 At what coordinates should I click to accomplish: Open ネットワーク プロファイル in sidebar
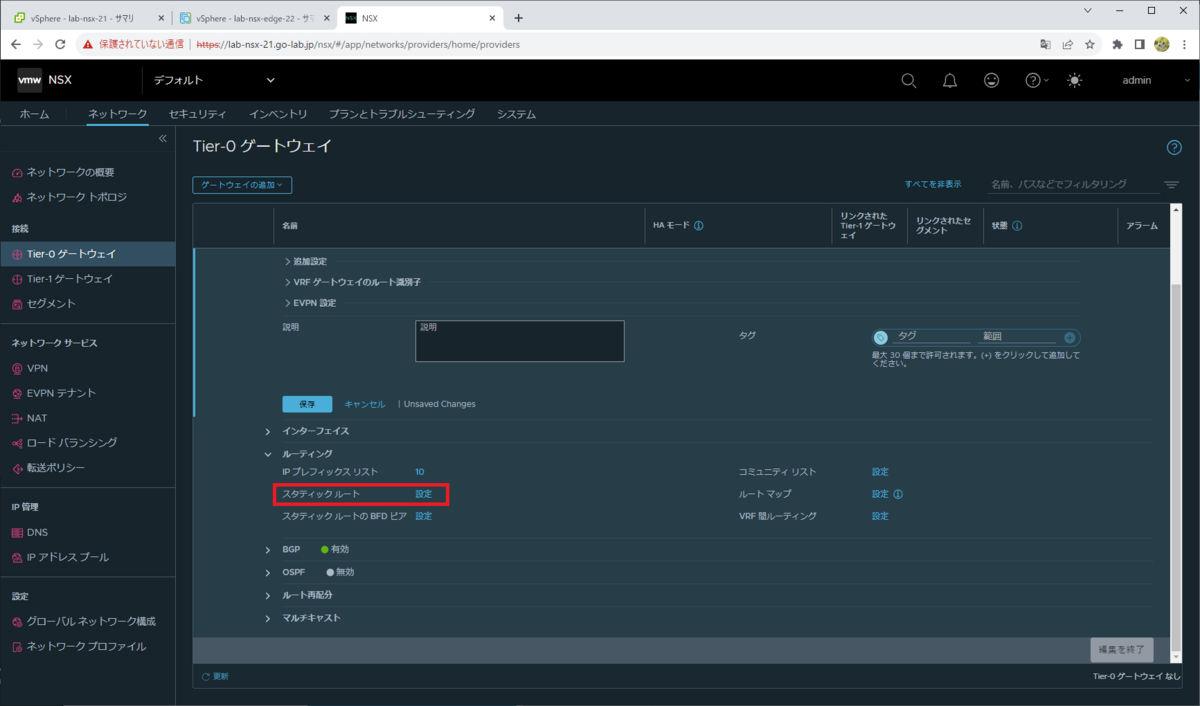(86, 646)
